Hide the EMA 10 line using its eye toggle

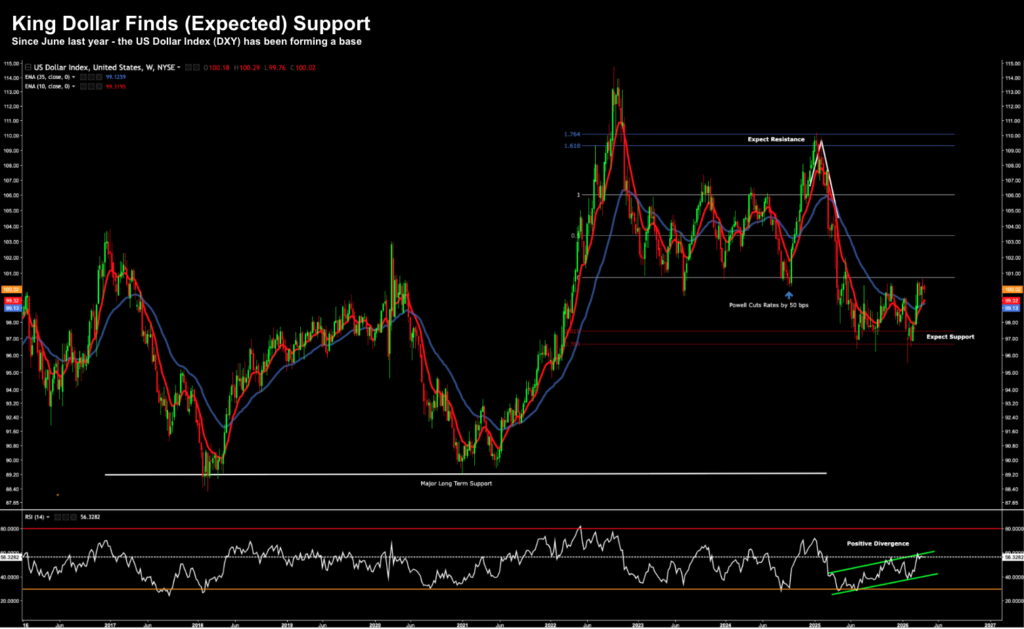coord(83,86)
